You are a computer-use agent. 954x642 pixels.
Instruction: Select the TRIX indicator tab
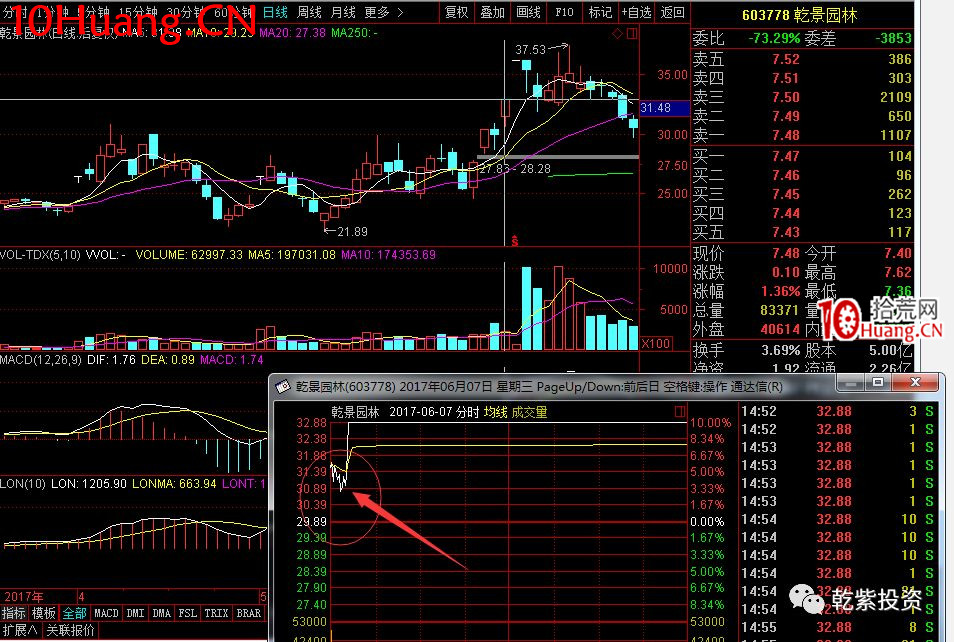[x=216, y=613]
